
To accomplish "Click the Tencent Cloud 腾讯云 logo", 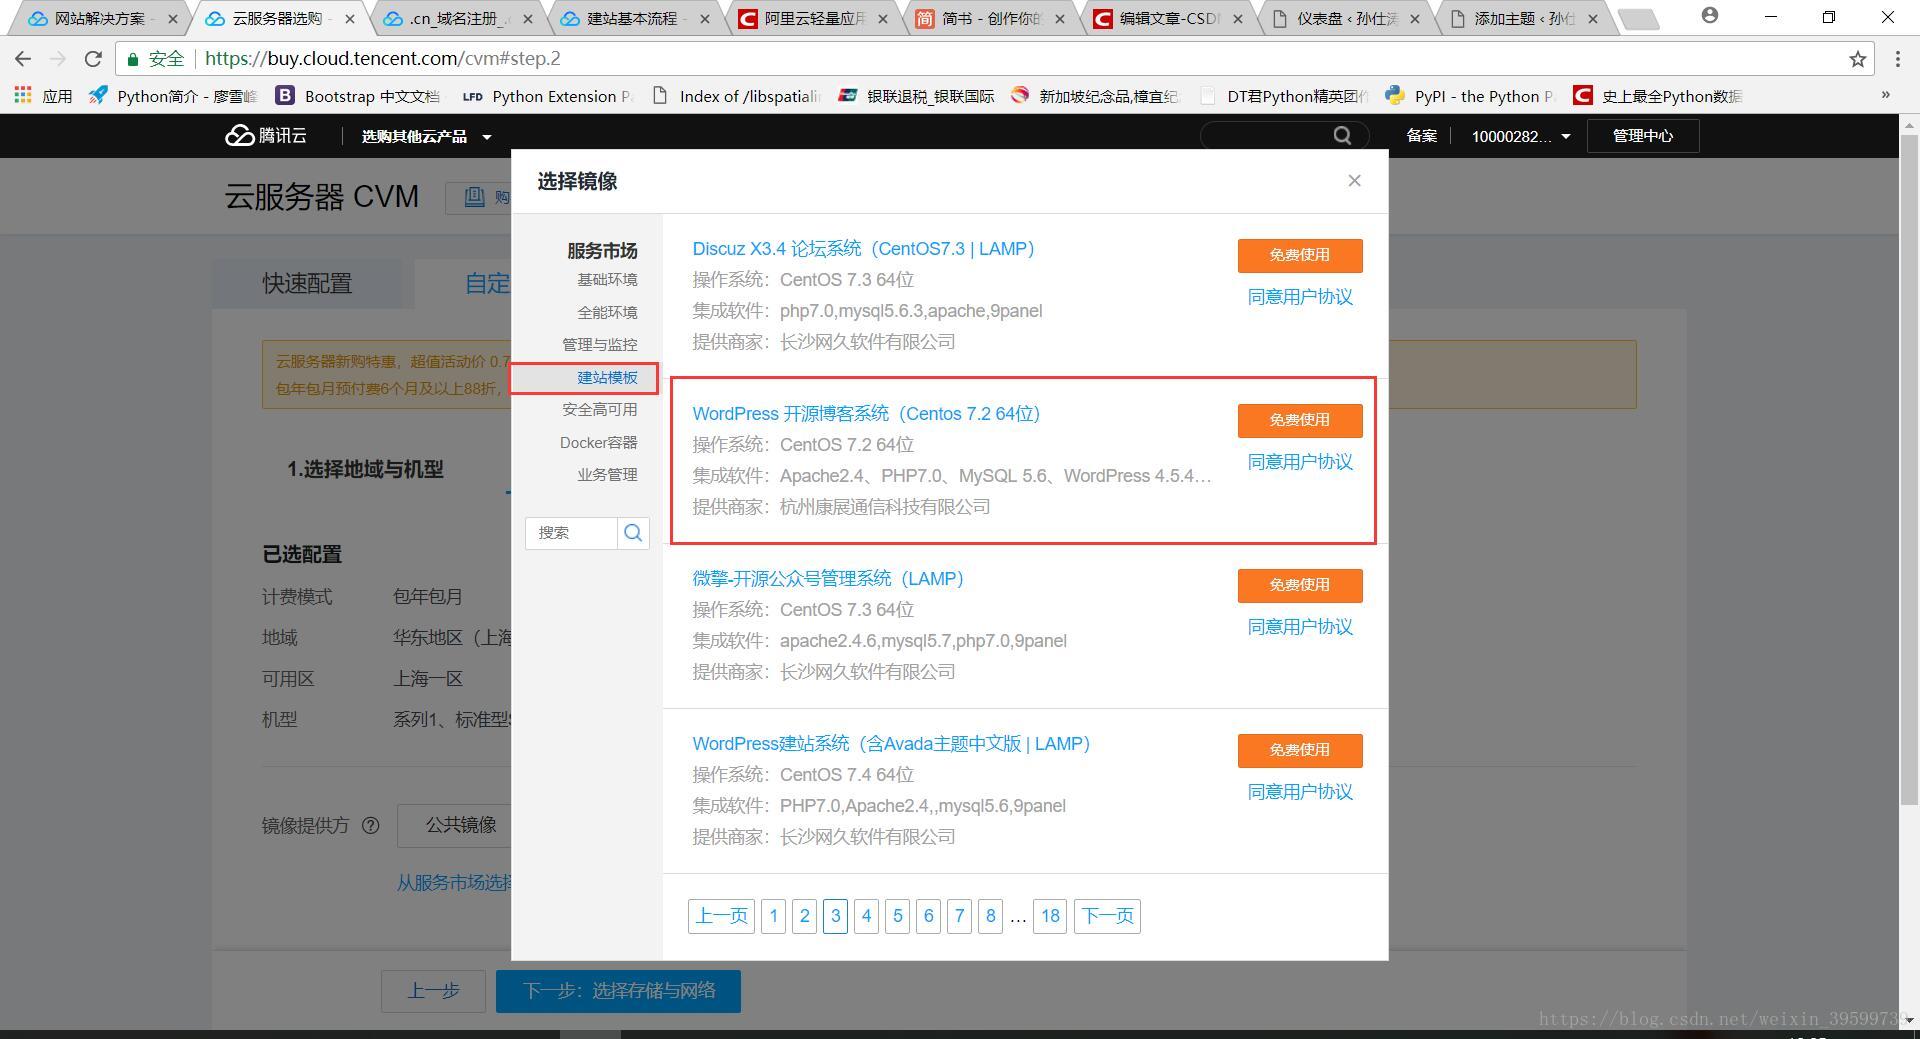I will 266,136.
